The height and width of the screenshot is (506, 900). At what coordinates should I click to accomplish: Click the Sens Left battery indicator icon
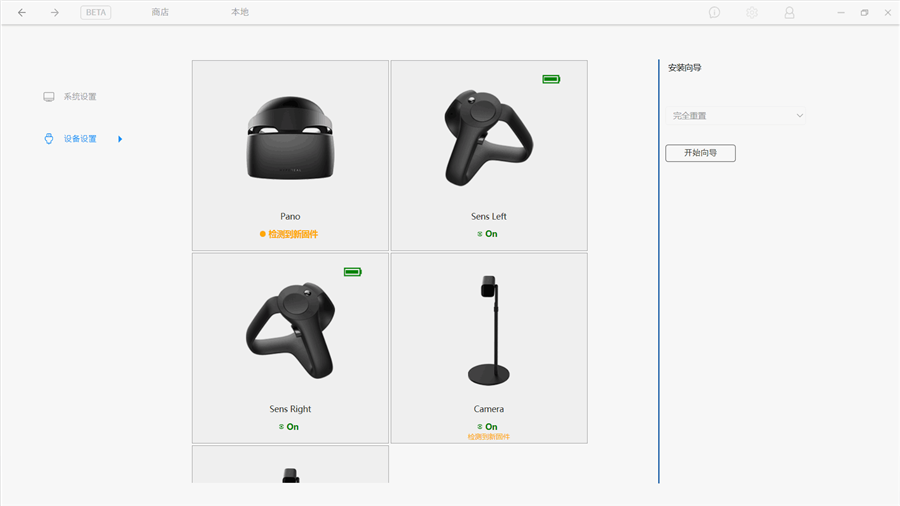[551, 79]
